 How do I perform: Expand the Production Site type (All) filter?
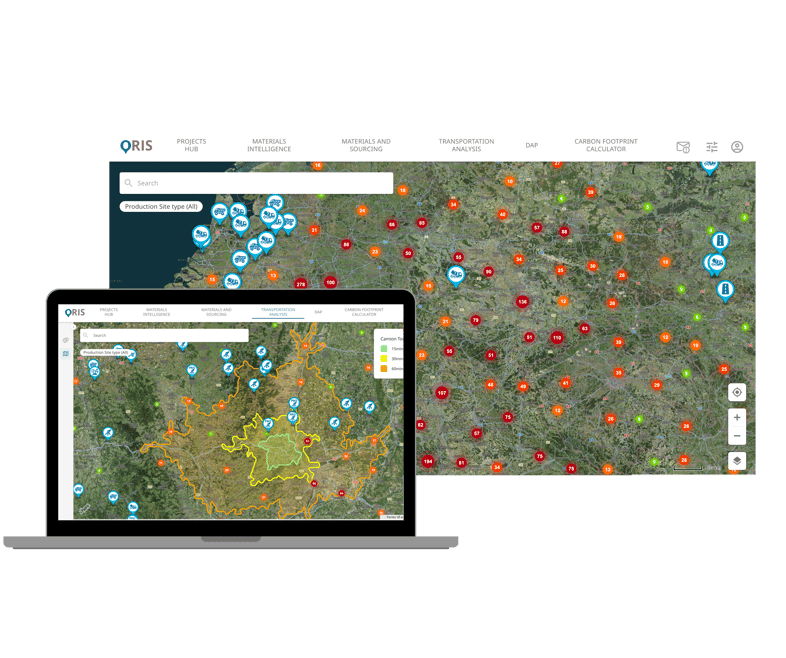pos(161,206)
